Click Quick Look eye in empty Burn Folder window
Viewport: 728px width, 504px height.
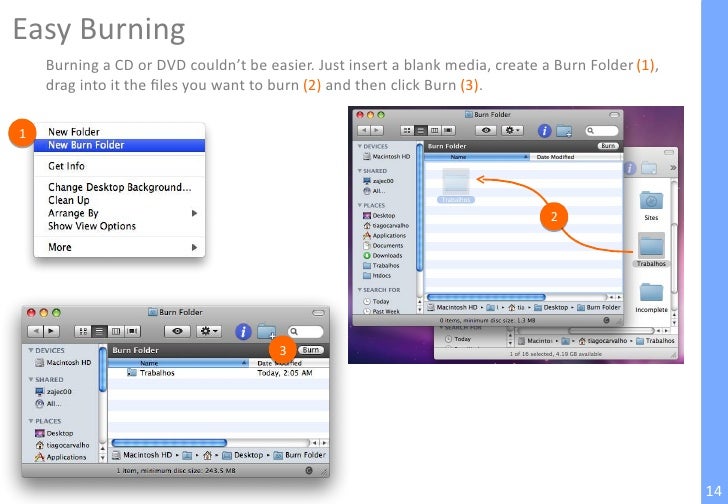click(x=486, y=131)
